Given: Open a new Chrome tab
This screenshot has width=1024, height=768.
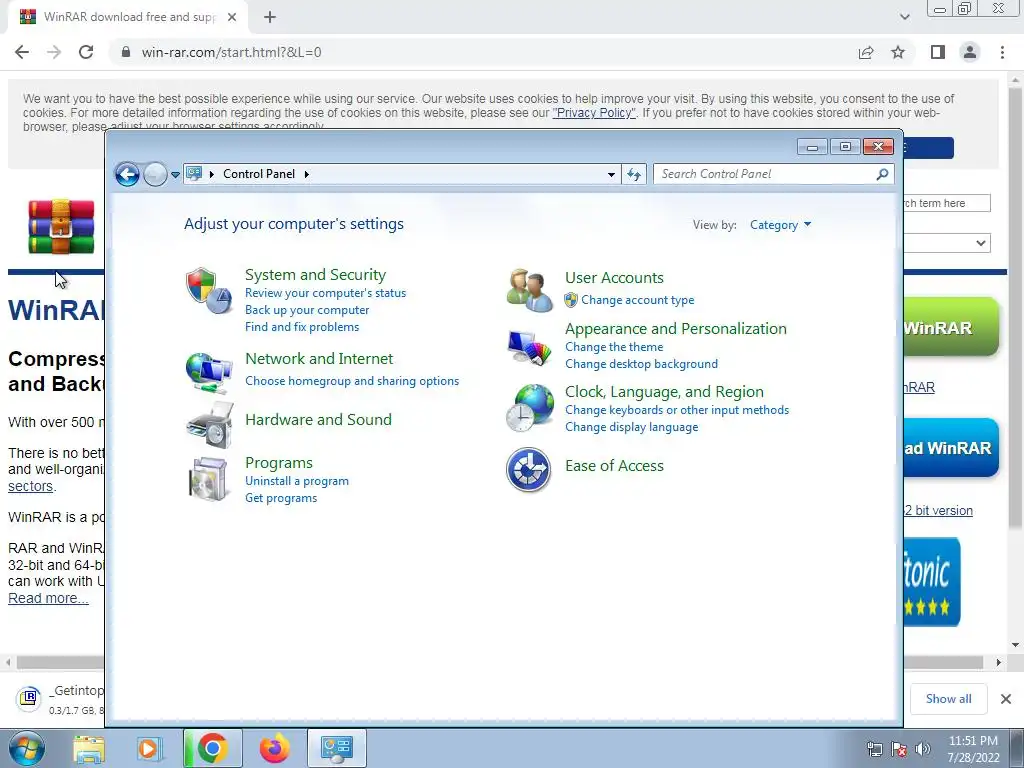Looking at the screenshot, I should tap(270, 17).
